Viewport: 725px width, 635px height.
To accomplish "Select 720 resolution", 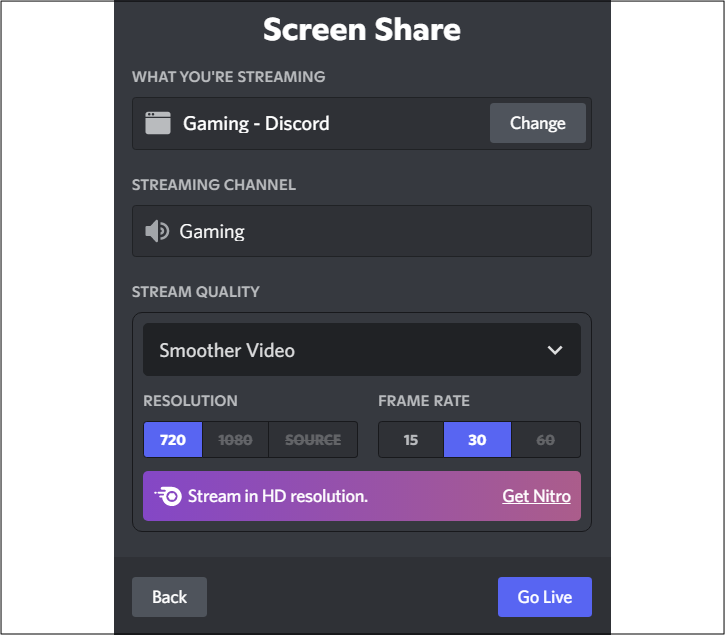I will [x=173, y=439].
